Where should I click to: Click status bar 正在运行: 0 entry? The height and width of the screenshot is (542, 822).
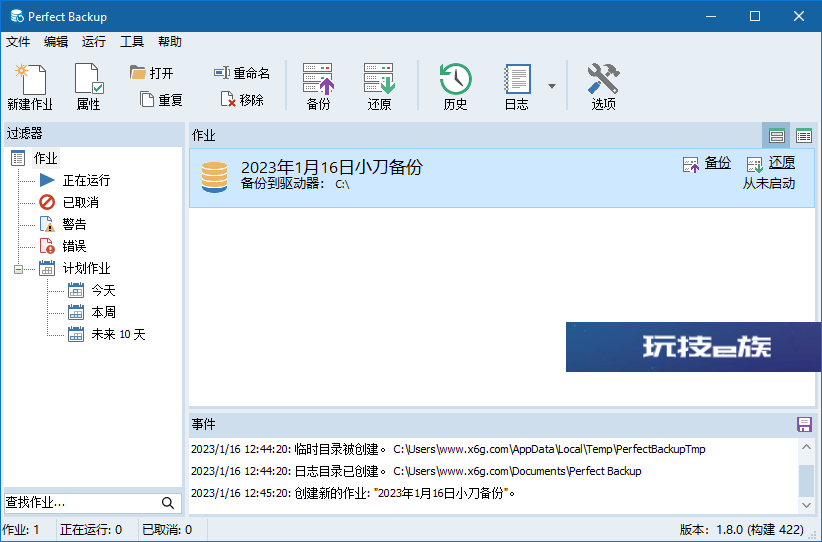tap(91, 530)
